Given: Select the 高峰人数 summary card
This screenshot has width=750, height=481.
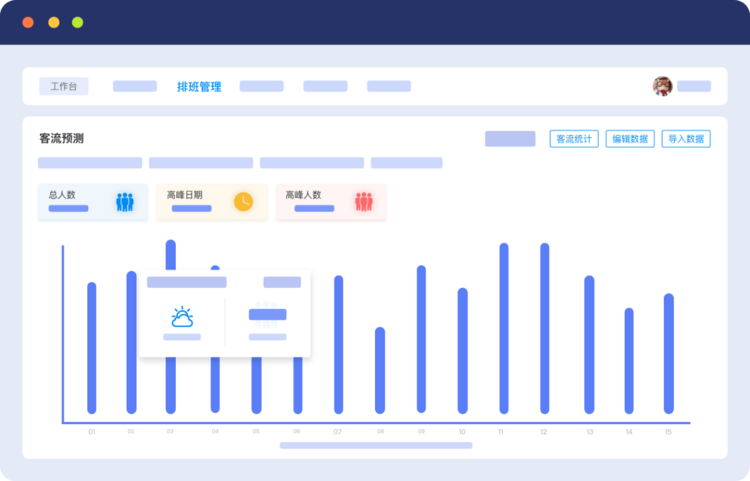Looking at the screenshot, I should click(x=331, y=202).
